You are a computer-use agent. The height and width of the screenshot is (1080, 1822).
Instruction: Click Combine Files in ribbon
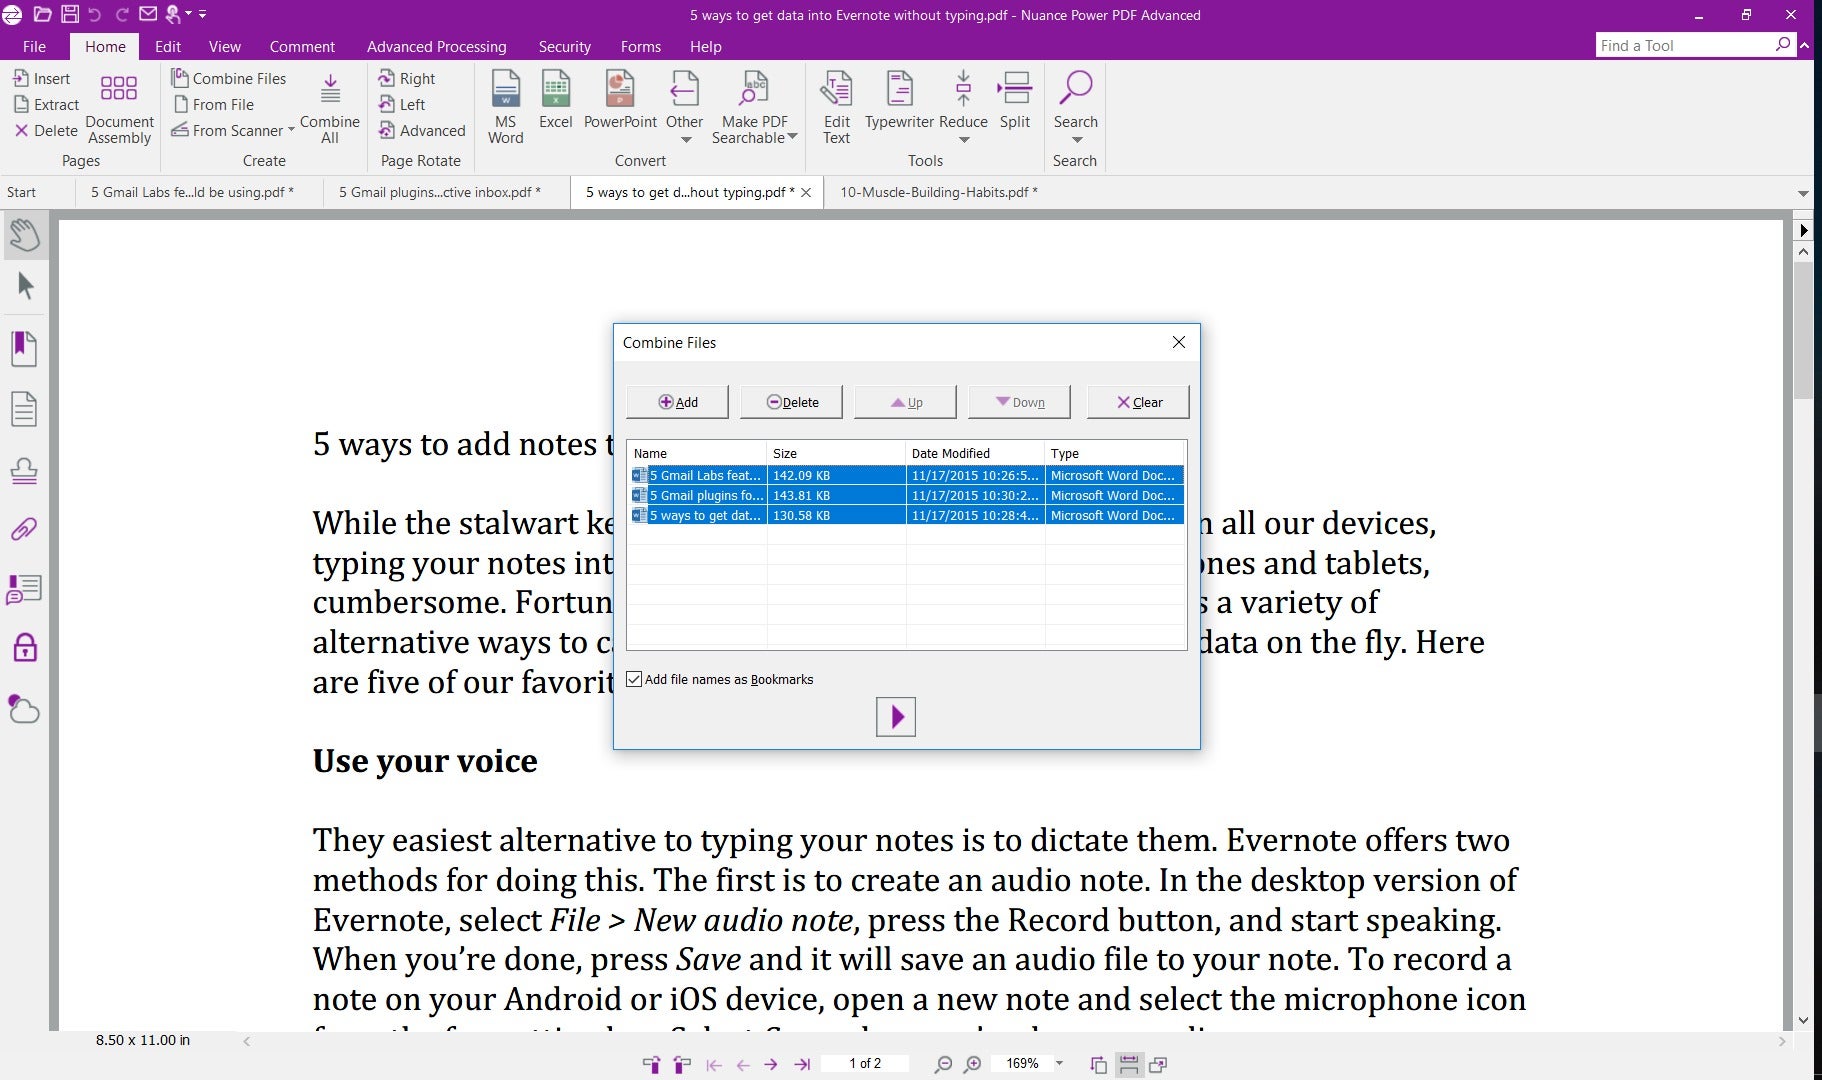[229, 78]
